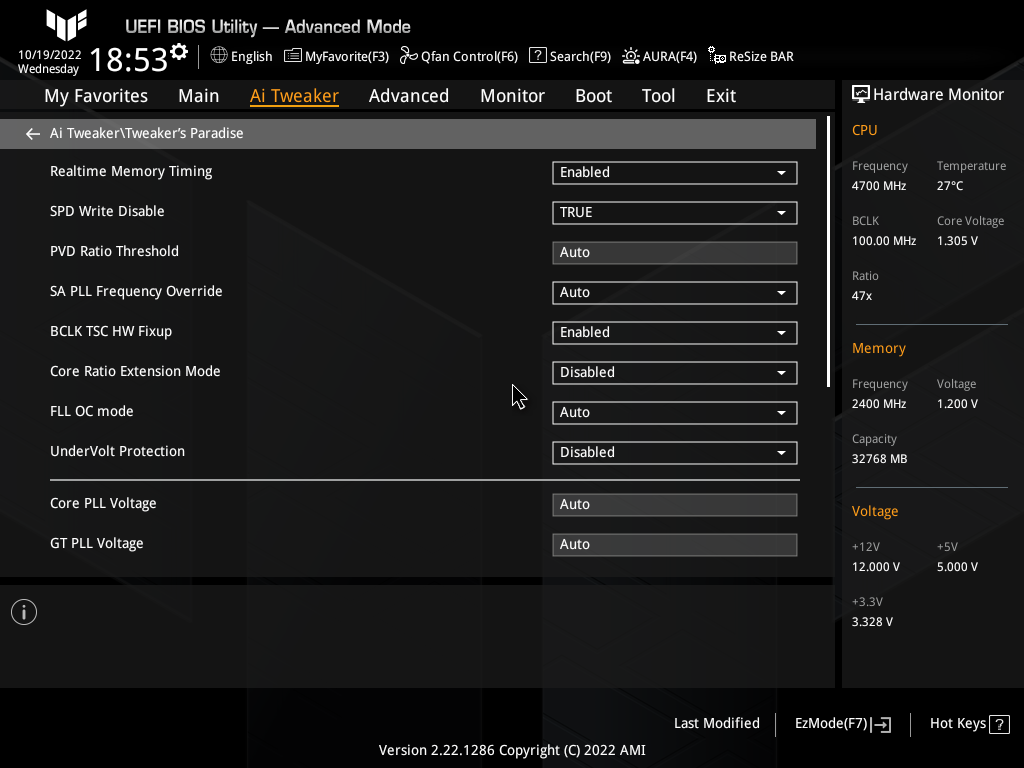Open AURA lighting settings
The width and height of the screenshot is (1024, 768).
point(659,56)
